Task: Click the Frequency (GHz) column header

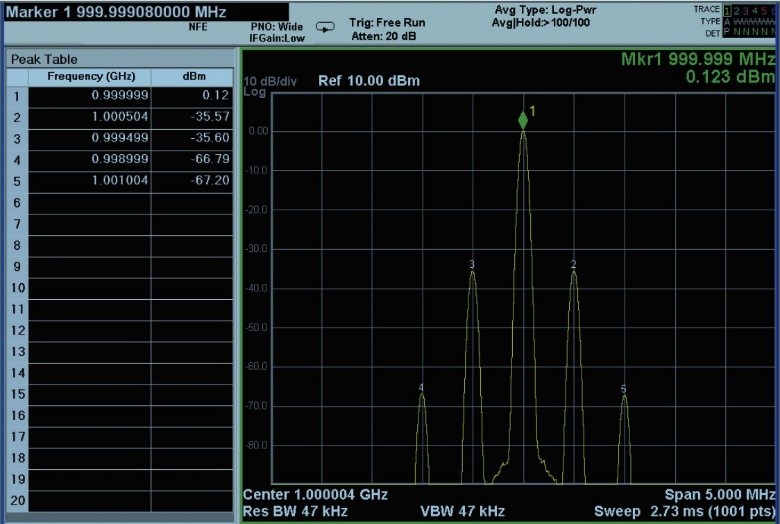Action: click(x=91, y=77)
